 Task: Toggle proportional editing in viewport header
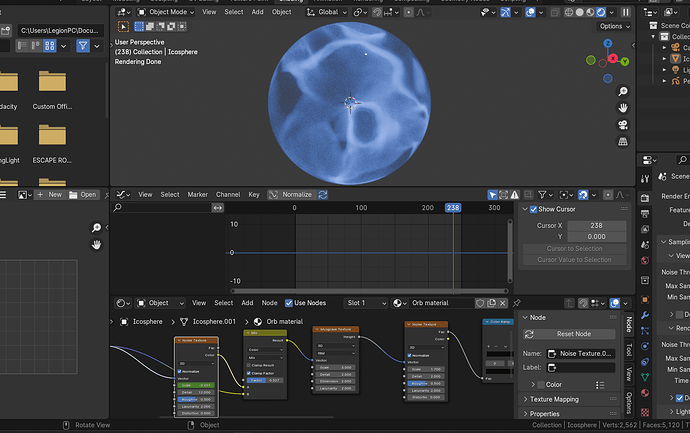[408, 12]
